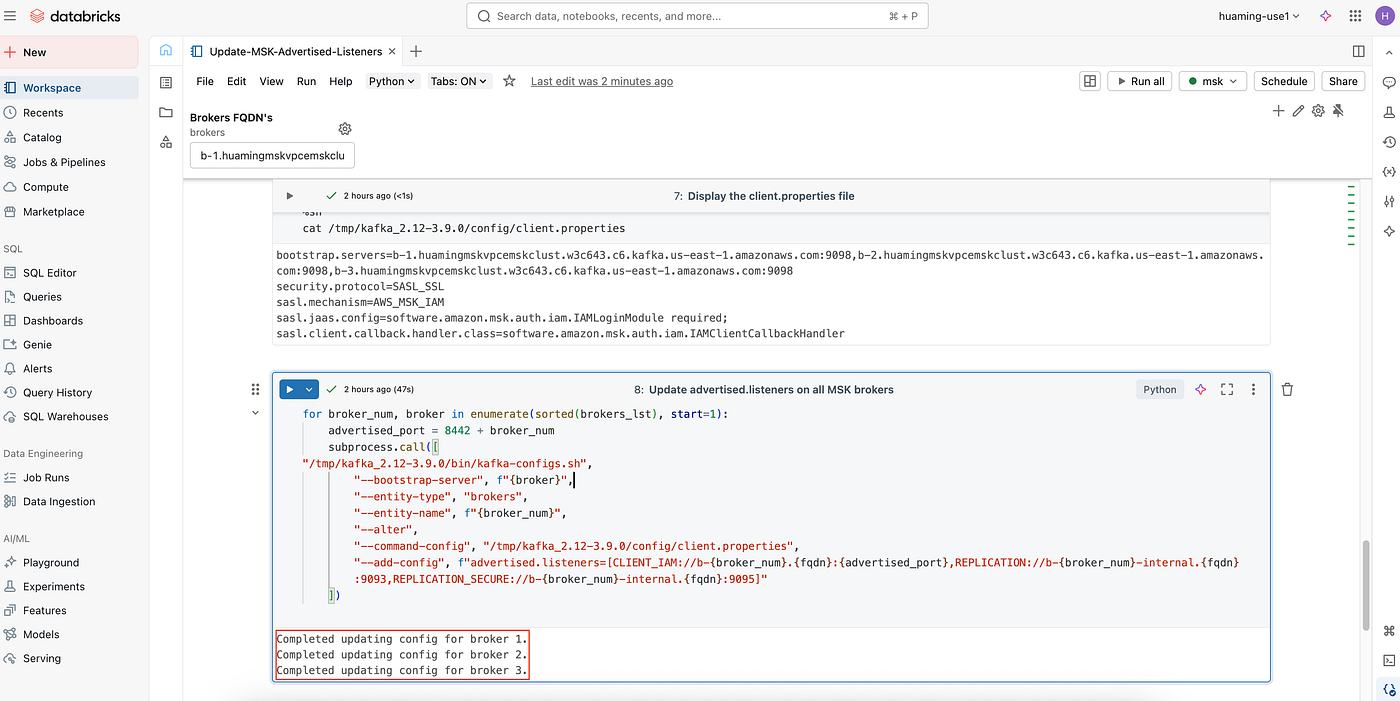Open Jobs & Pipelines in sidebar
1400x701 pixels.
tap(69, 162)
